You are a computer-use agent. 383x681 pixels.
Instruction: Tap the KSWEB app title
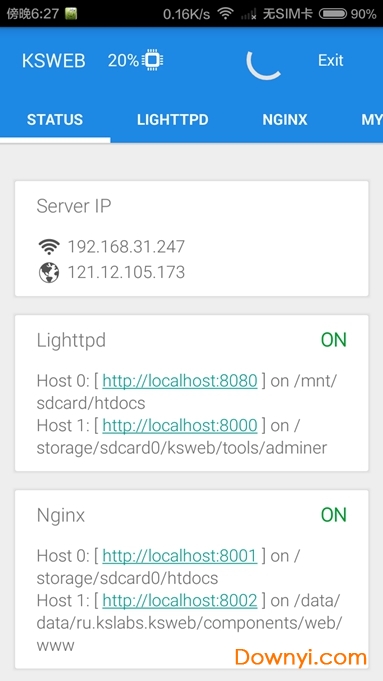point(54,61)
